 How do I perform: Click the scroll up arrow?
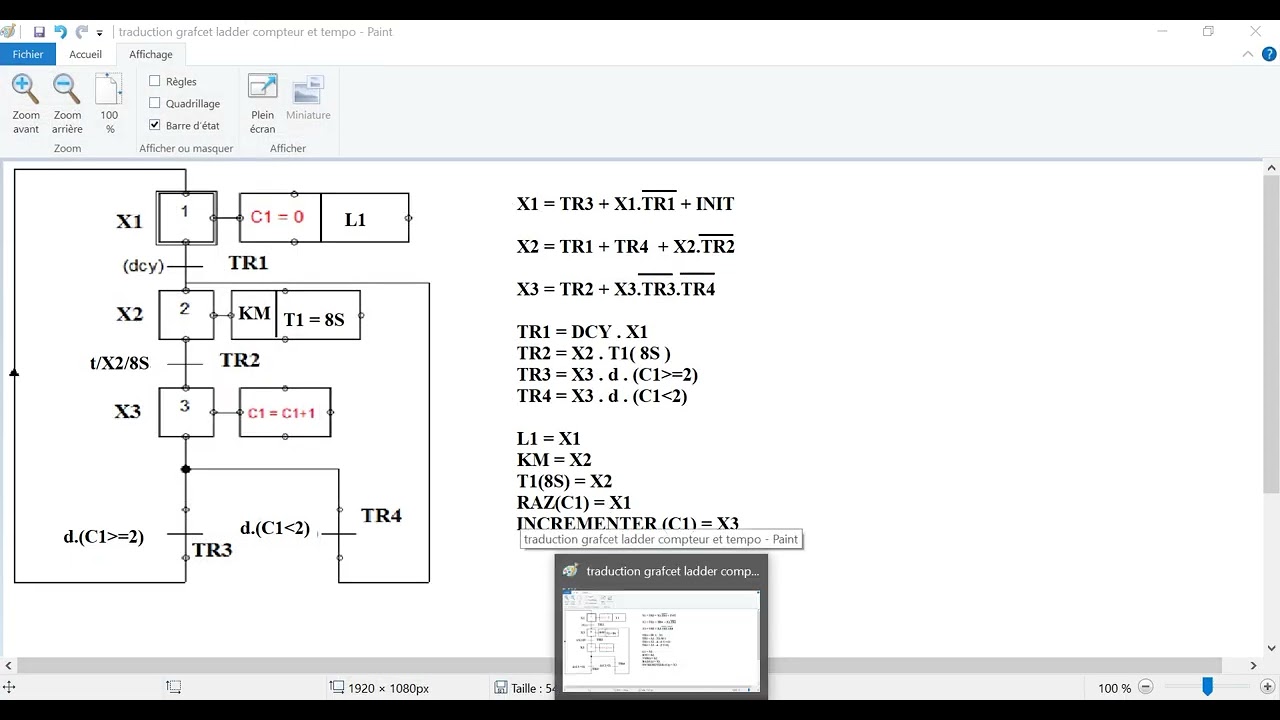(1271, 167)
